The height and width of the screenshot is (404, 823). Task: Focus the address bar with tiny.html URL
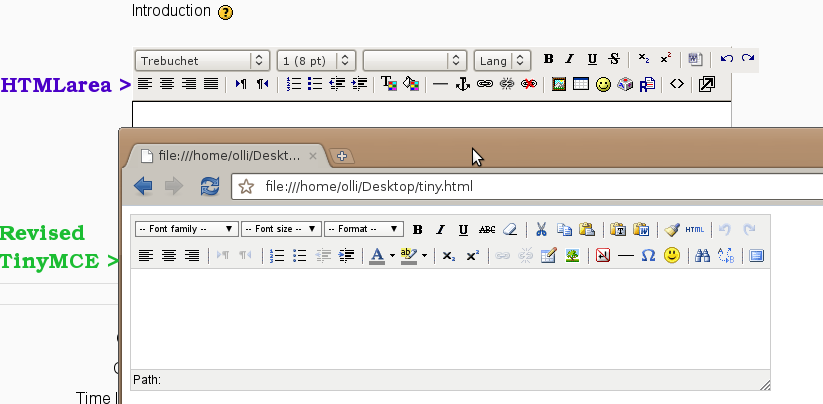527,186
